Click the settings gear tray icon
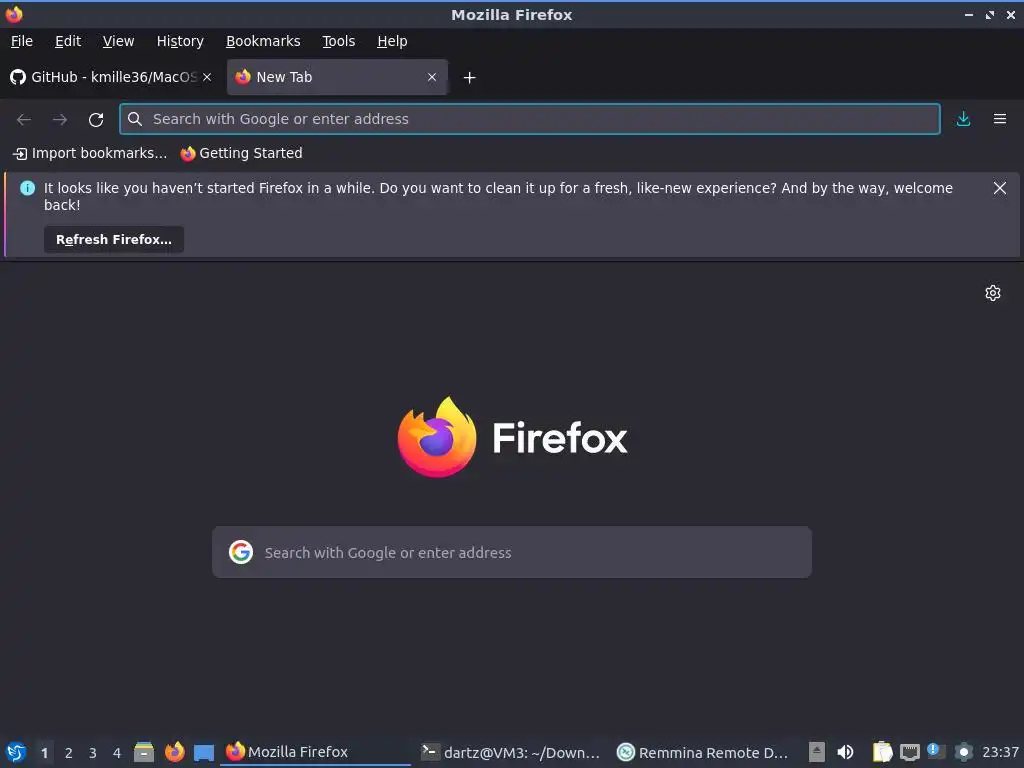 click(963, 752)
